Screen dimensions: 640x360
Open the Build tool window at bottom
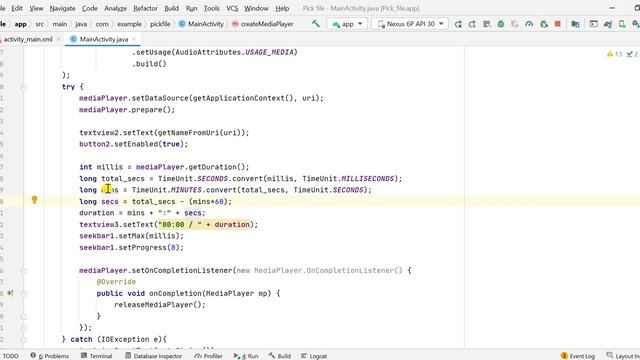pyautogui.click(x=280, y=356)
